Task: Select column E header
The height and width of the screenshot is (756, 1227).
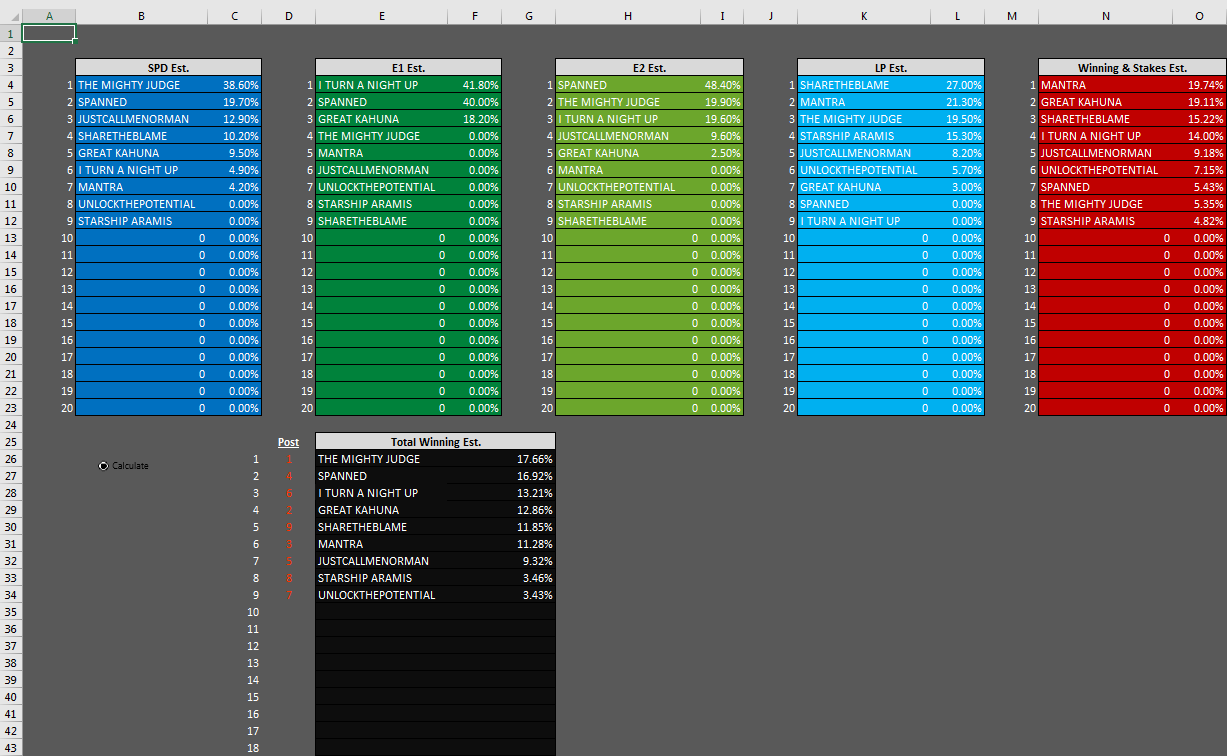Action: click(381, 16)
